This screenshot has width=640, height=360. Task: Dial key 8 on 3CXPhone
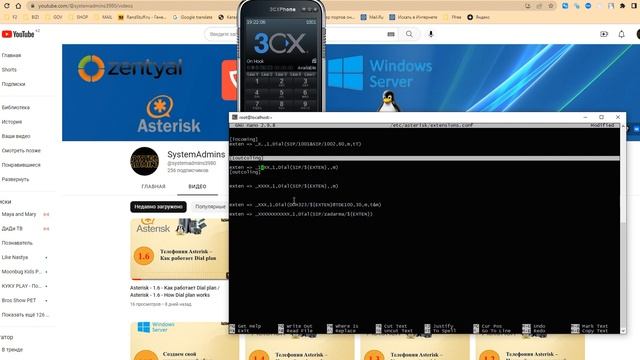(x=281, y=105)
